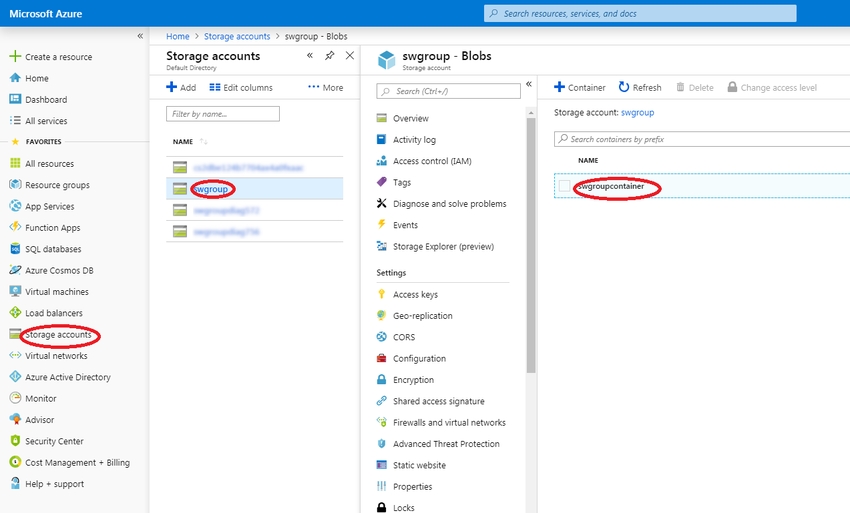
Task: Open Access keys key icon
Action: pyautogui.click(x=382, y=295)
